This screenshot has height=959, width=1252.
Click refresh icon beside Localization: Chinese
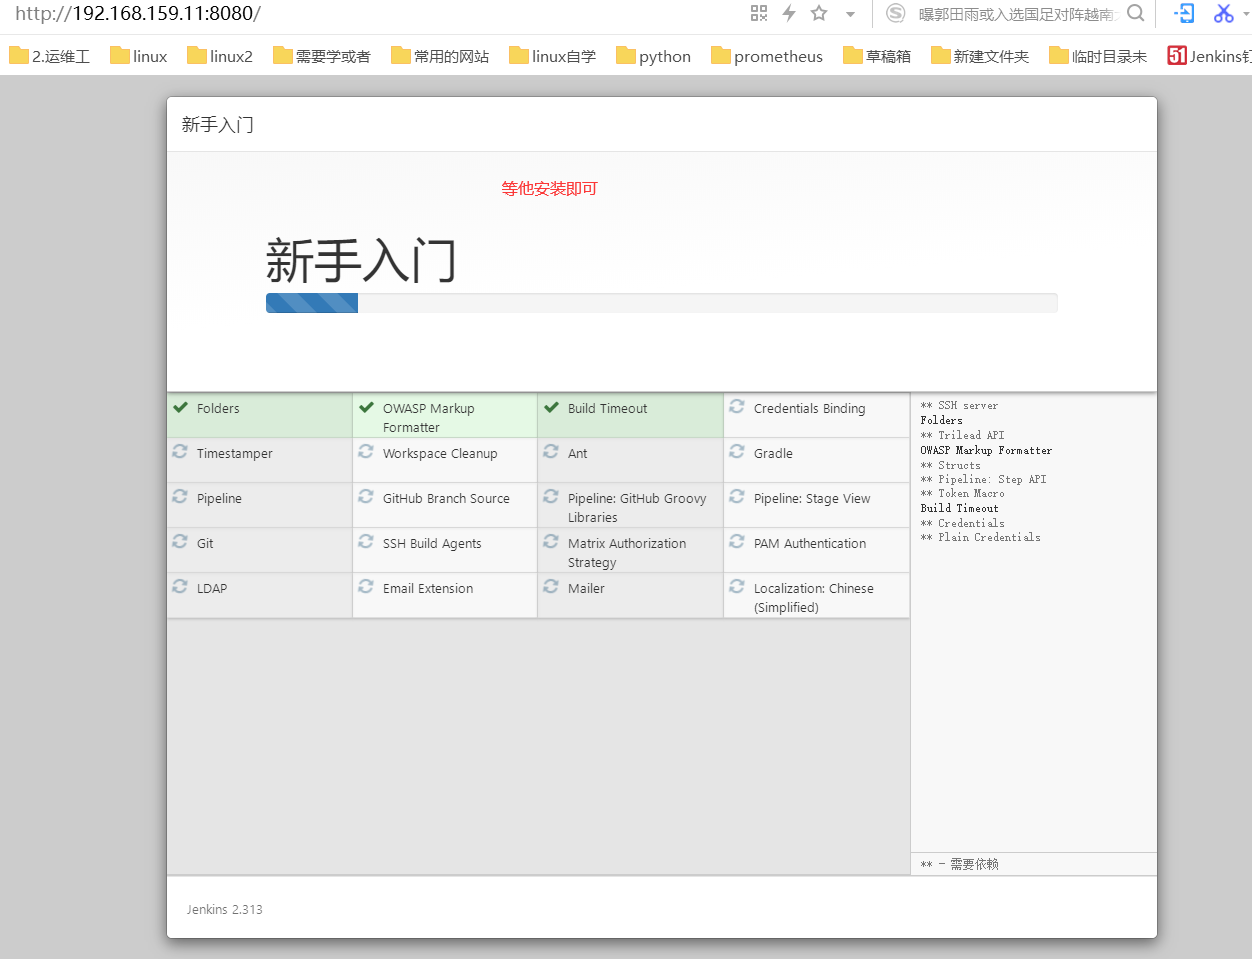point(737,586)
